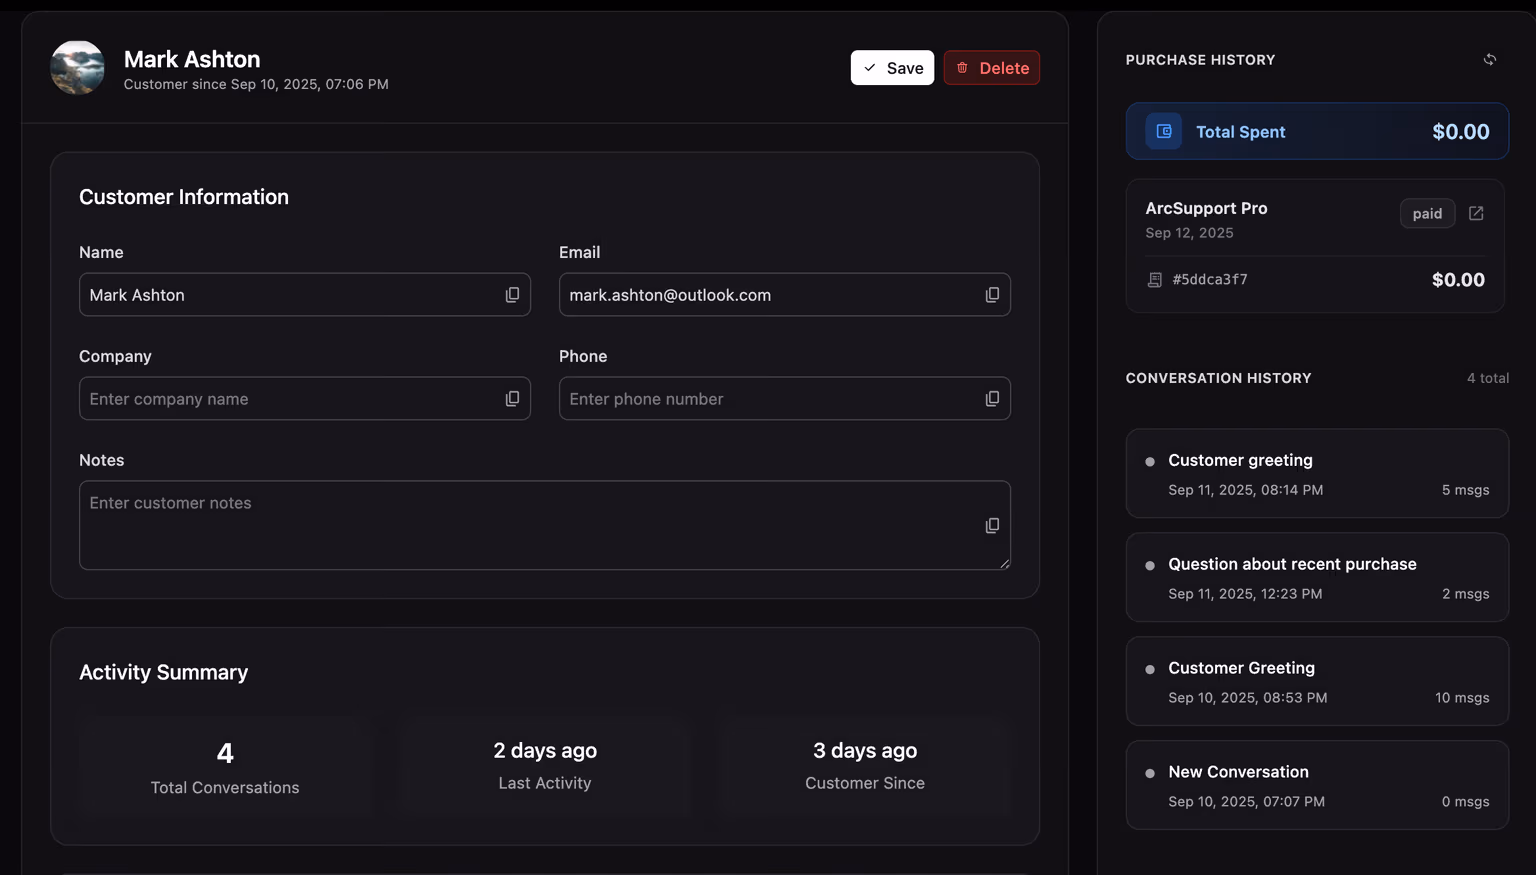
Task: Save the customer record
Action: tap(892, 67)
